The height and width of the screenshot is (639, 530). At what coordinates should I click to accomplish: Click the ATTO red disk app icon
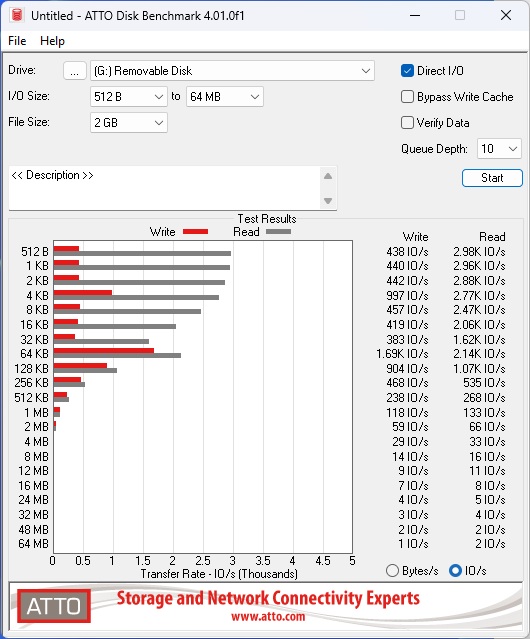17,15
